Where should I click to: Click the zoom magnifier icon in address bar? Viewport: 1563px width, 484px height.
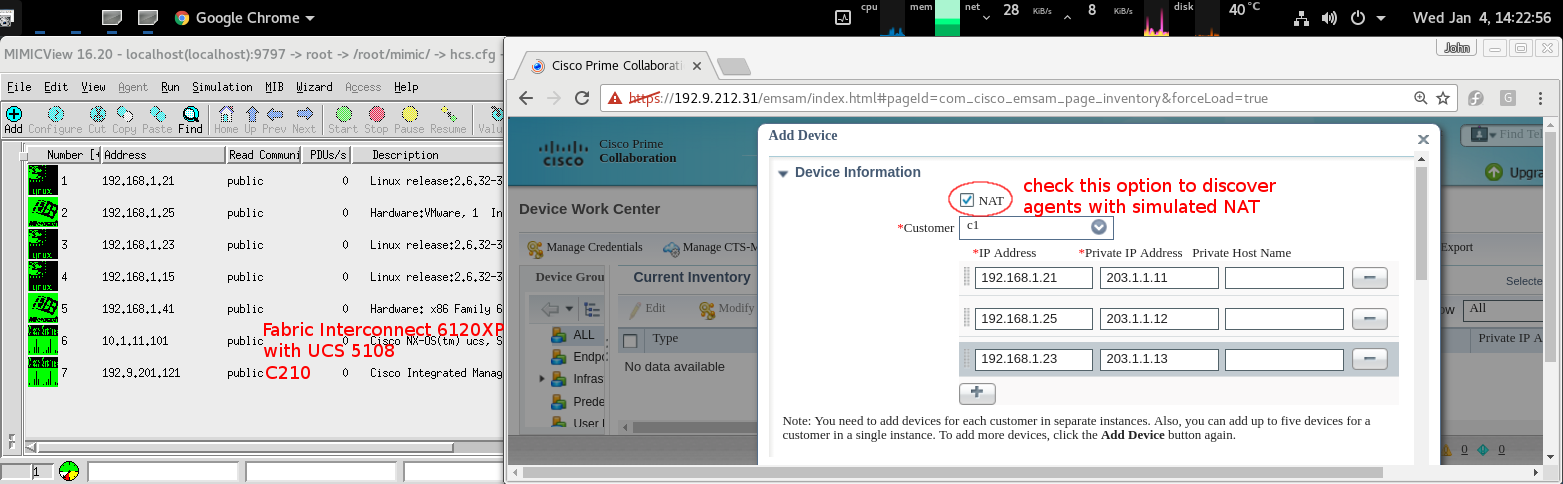(x=1421, y=98)
